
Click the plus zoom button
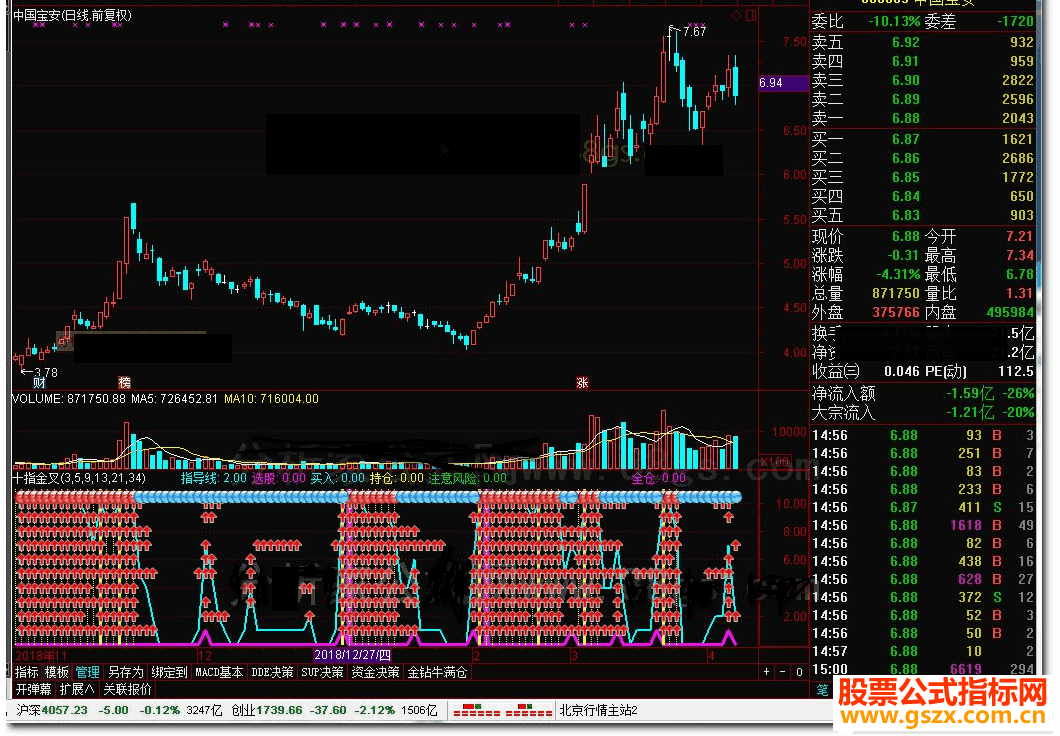(766, 672)
